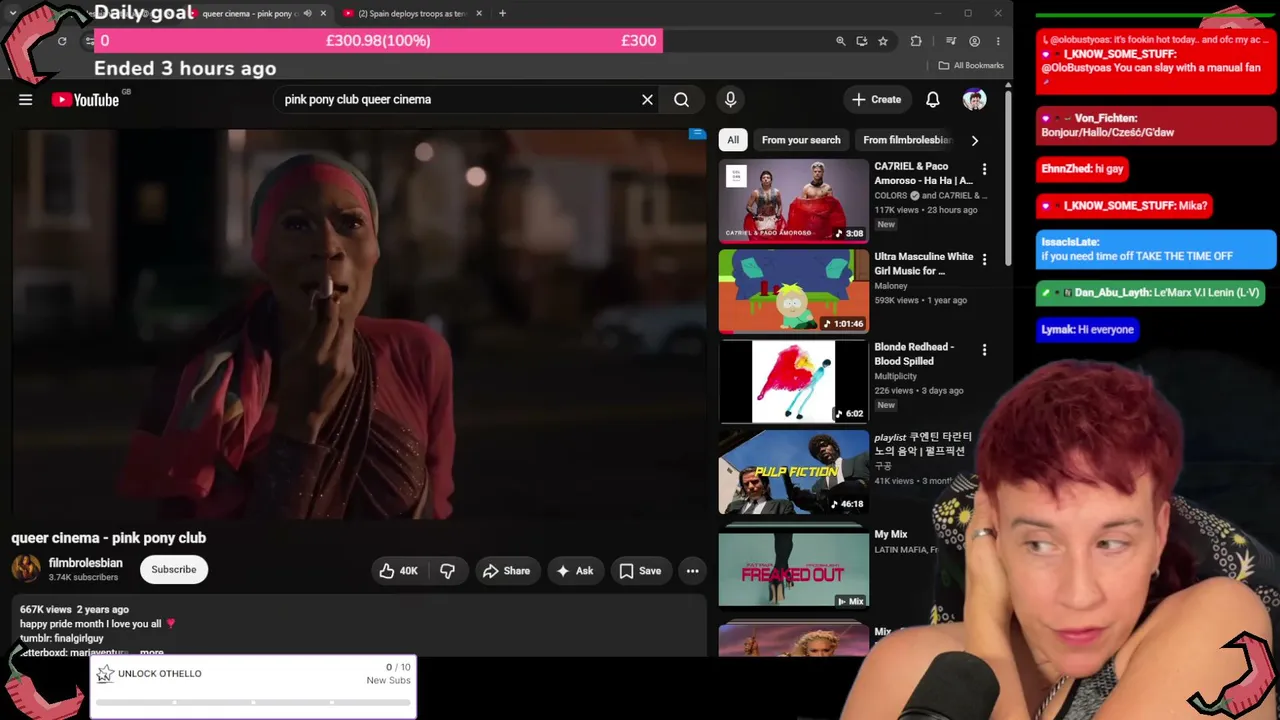
Task: Click the video title text
Action: coord(109,538)
